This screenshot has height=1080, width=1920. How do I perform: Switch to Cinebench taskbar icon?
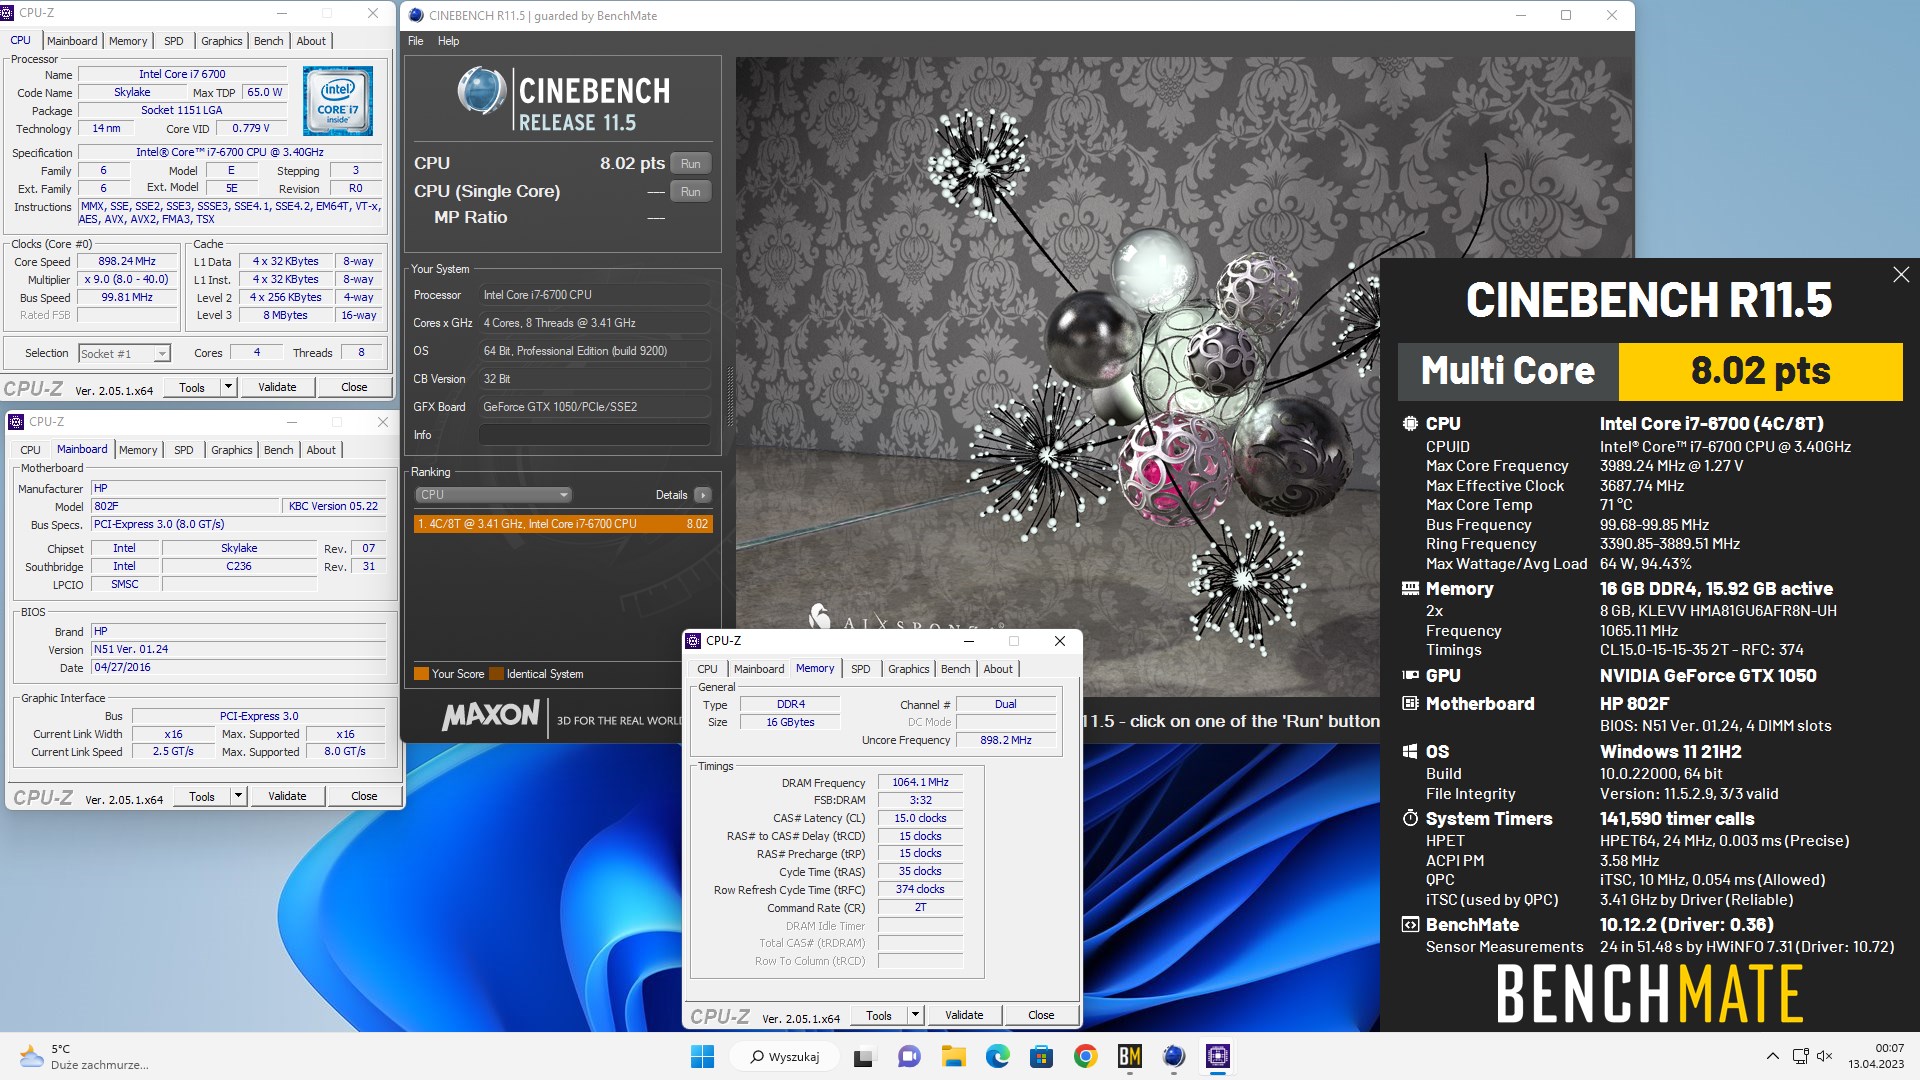(x=1174, y=1056)
